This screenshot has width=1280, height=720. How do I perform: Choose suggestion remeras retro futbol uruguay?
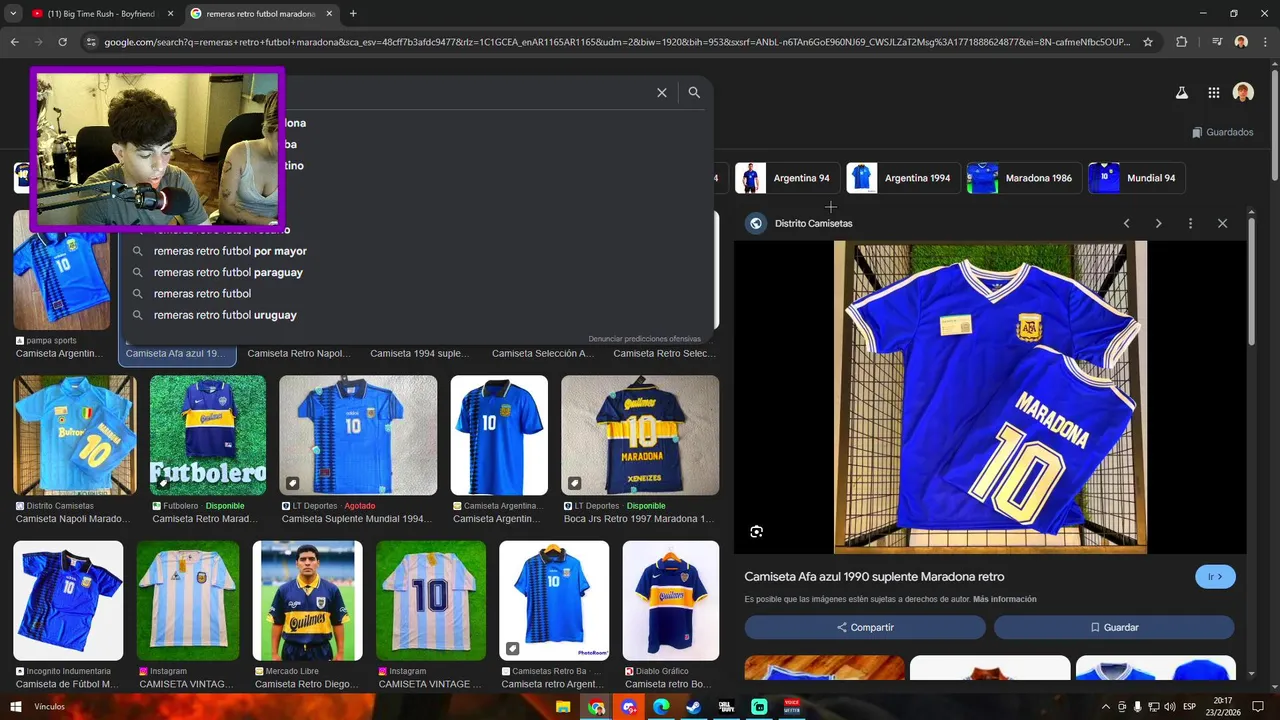[225, 315]
